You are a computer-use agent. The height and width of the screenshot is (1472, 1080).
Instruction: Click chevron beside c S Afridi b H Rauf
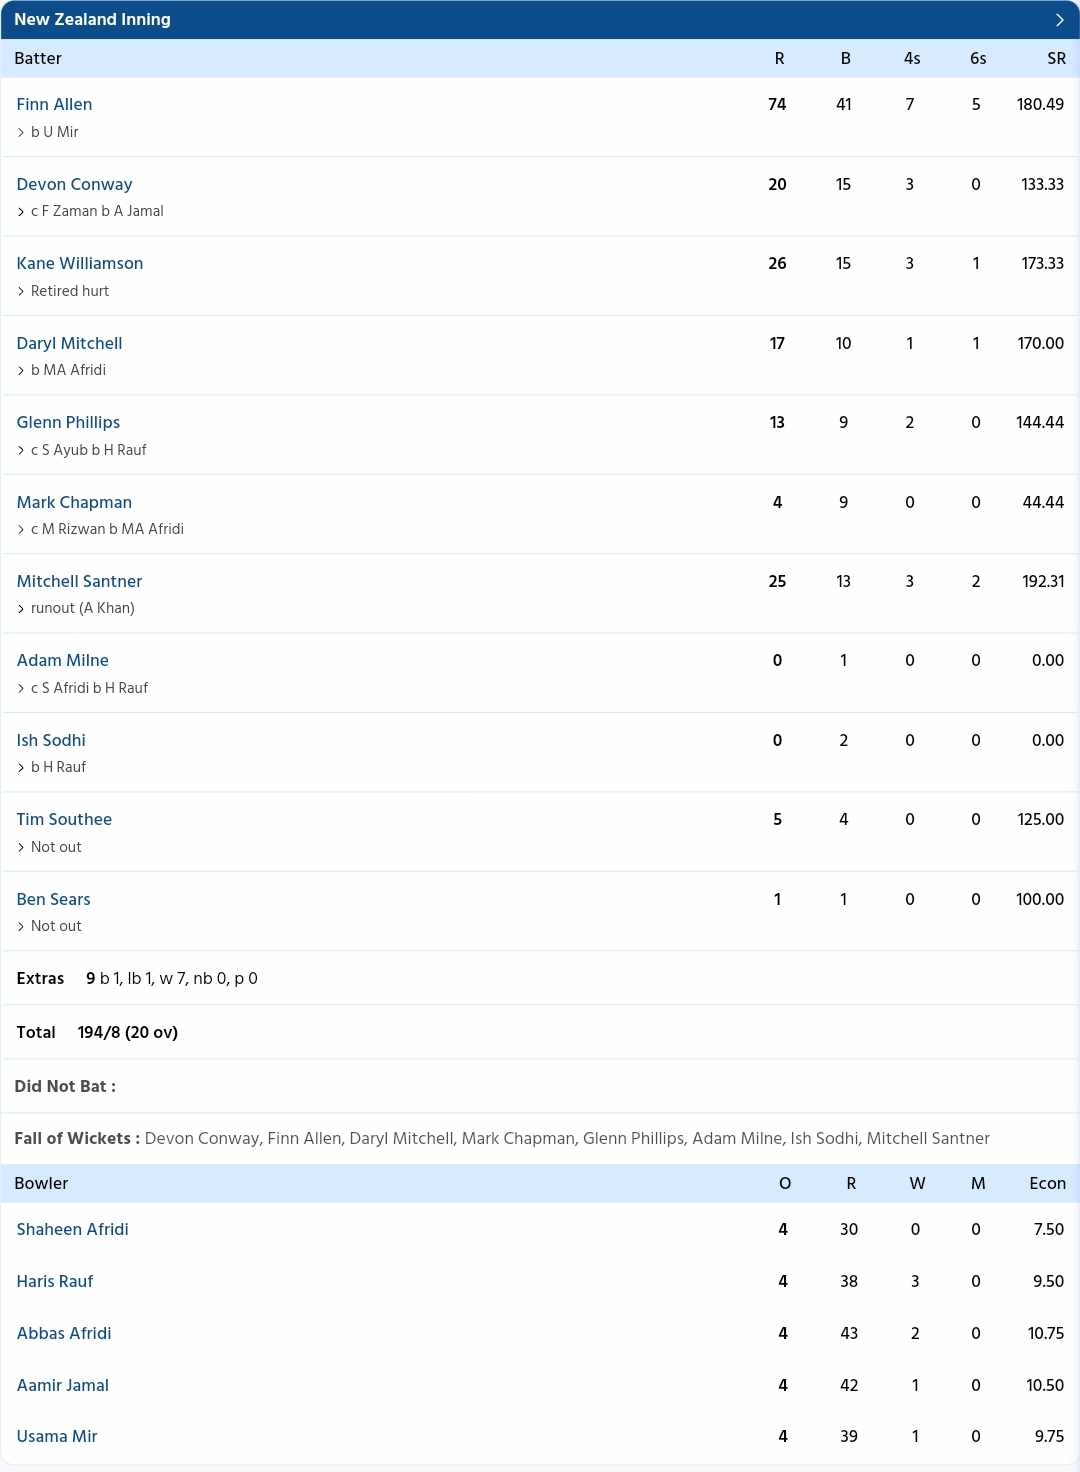click(x=21, y=689)
